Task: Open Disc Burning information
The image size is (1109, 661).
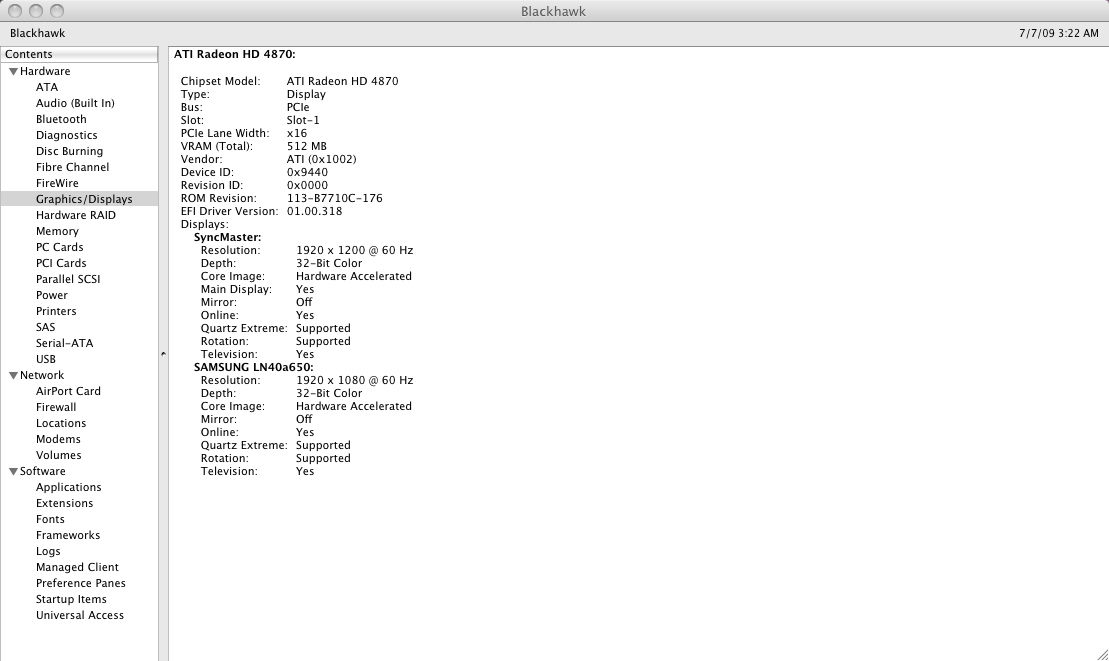Action: pos(69,151)
